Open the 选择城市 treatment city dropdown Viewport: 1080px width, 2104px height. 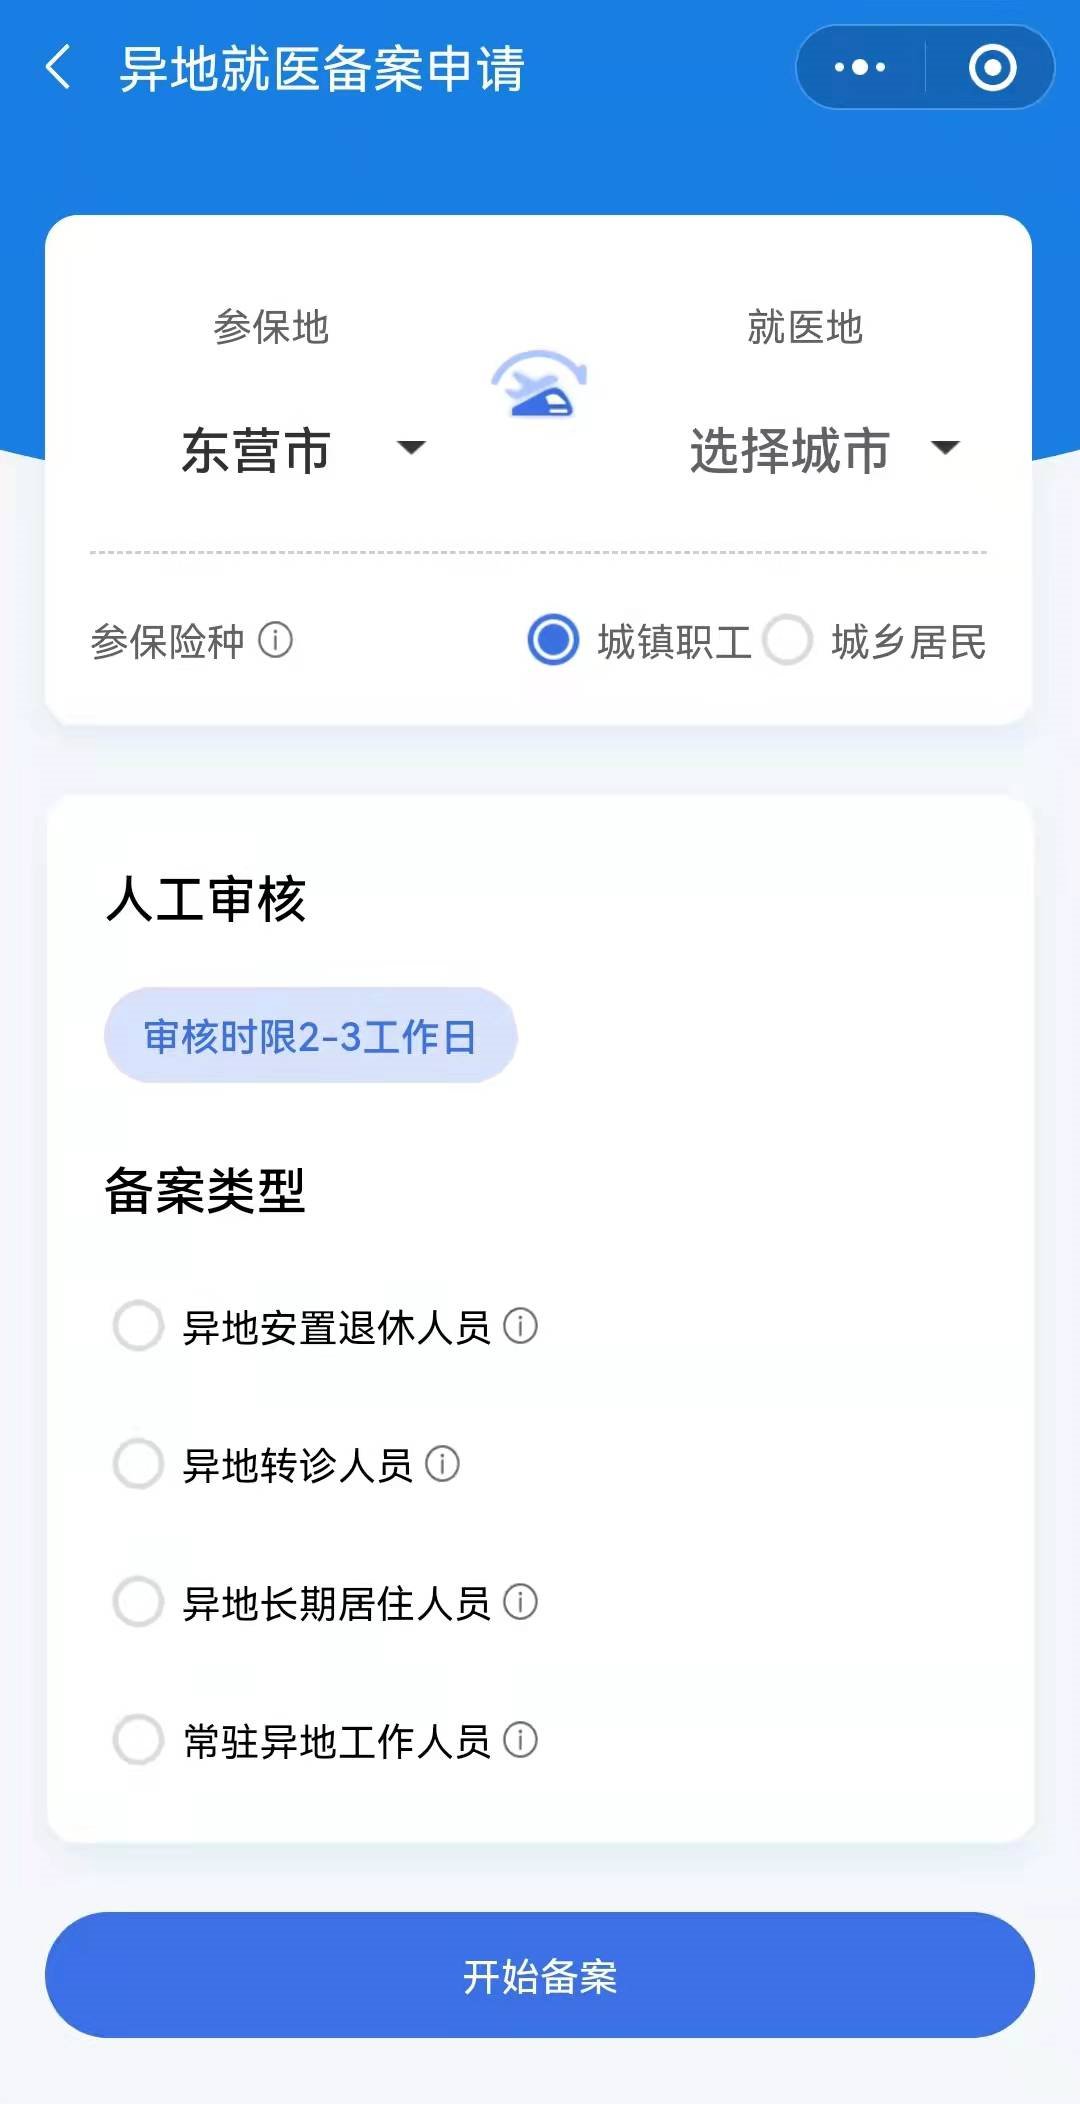[822, 450]
